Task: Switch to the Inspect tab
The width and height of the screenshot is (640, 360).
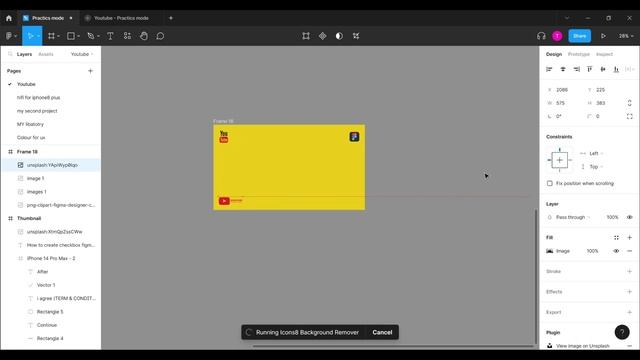Action: [x=604, y=54]
